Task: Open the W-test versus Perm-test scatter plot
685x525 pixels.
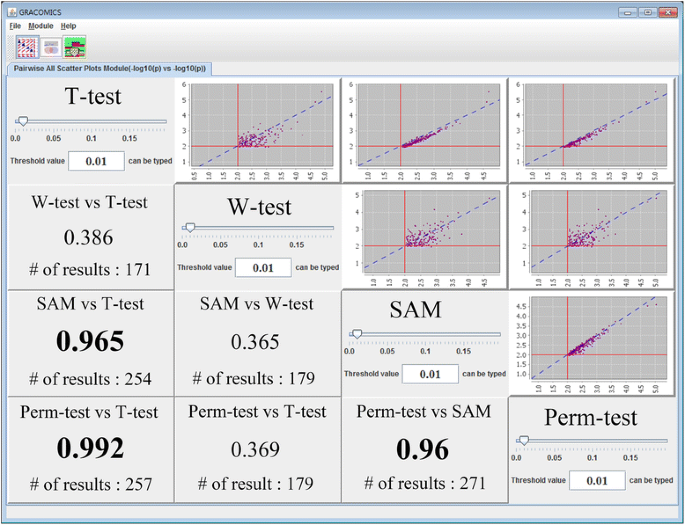Action: [592, 237]
